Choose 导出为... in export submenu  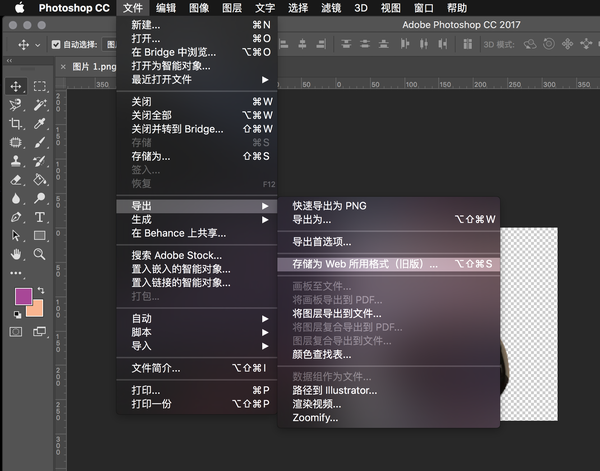389,220
